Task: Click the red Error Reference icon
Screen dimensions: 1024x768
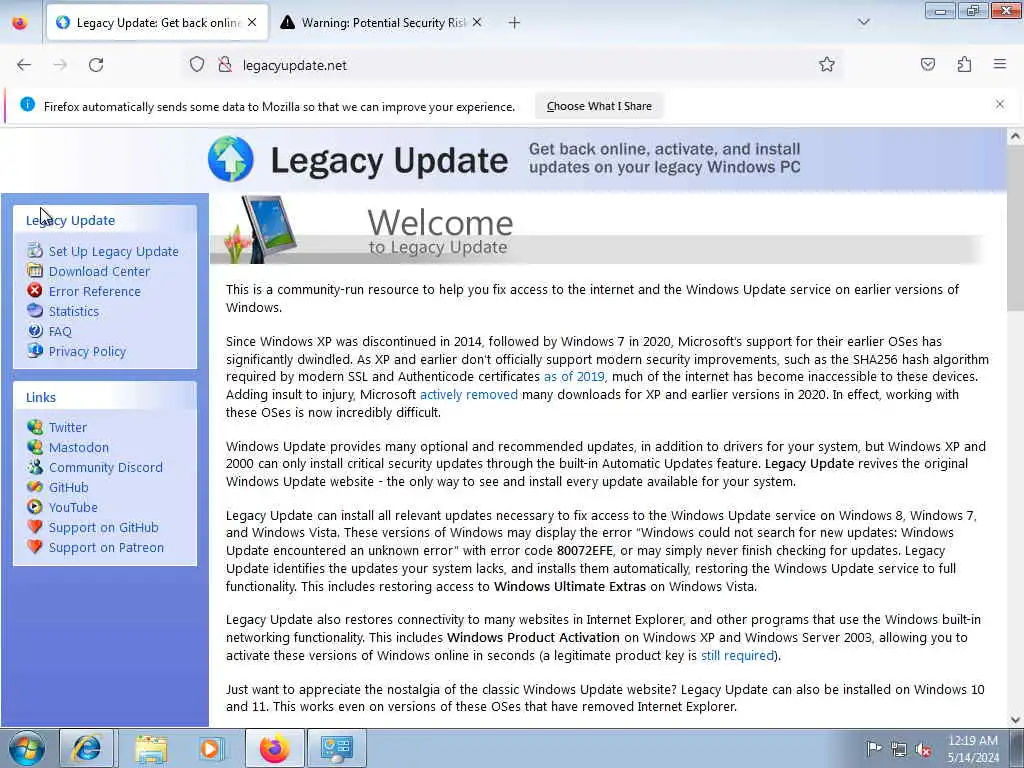Action: (35, 291)
